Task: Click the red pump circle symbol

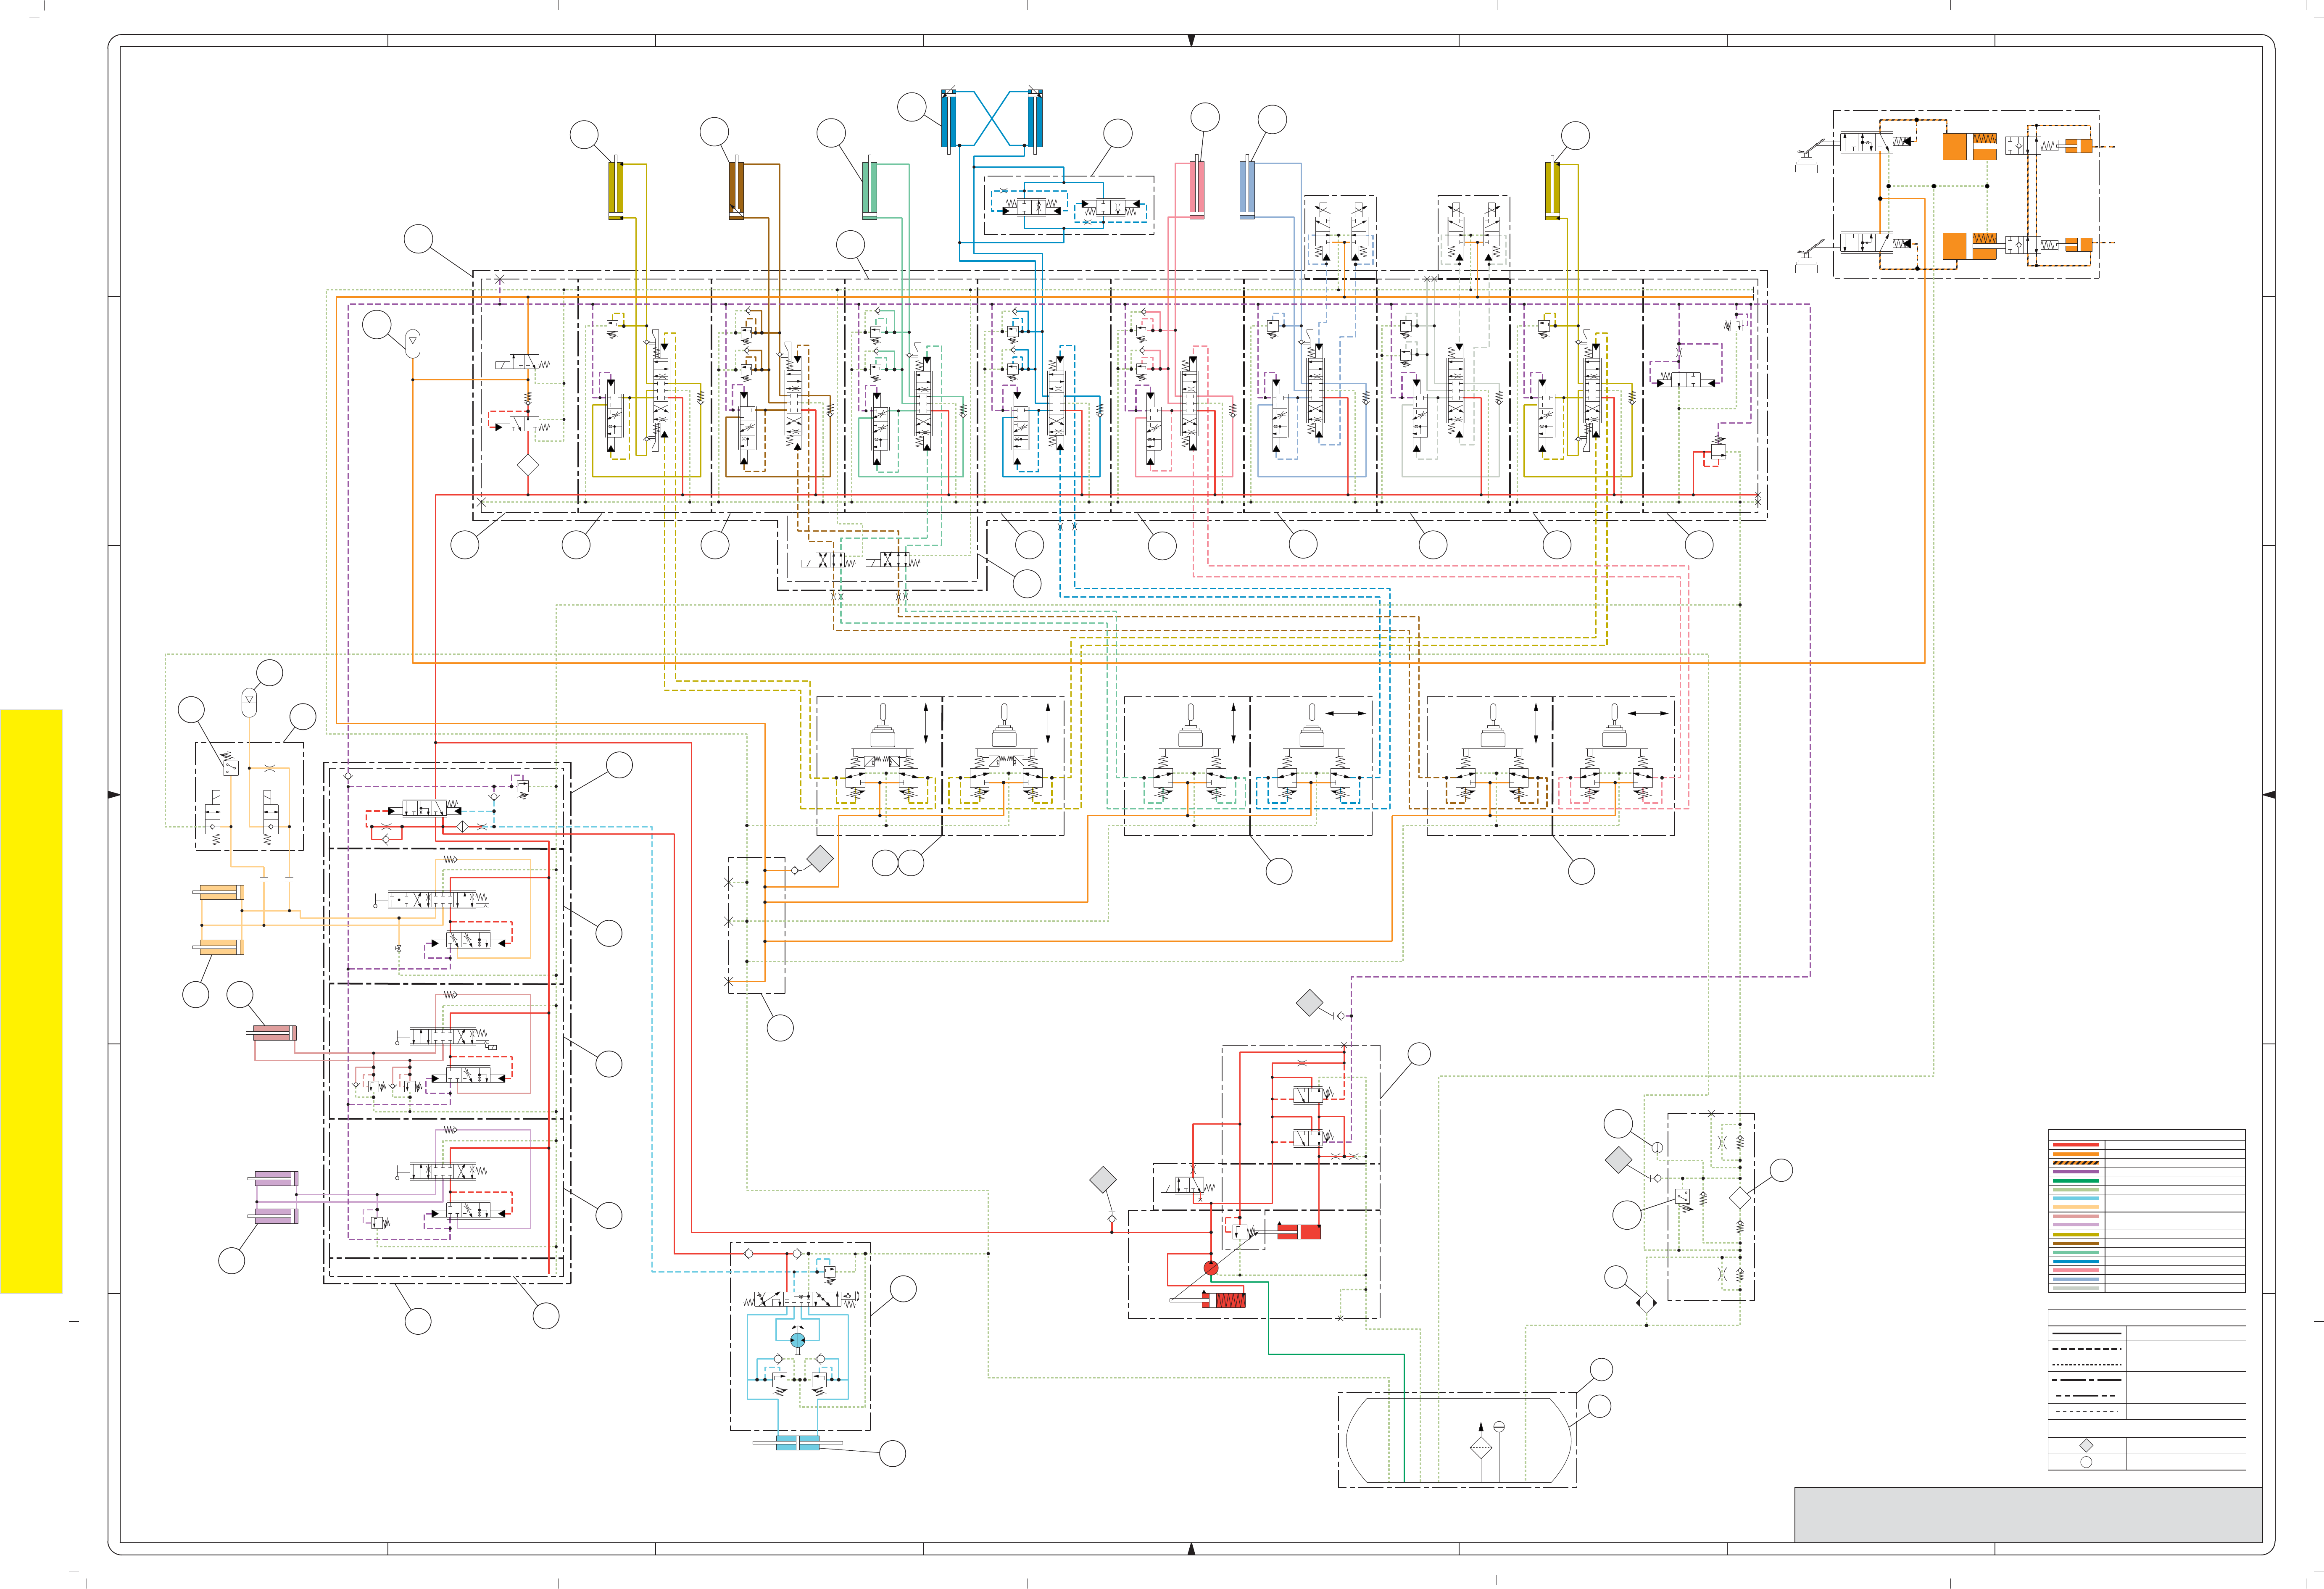Action: coord(1211,1268)
